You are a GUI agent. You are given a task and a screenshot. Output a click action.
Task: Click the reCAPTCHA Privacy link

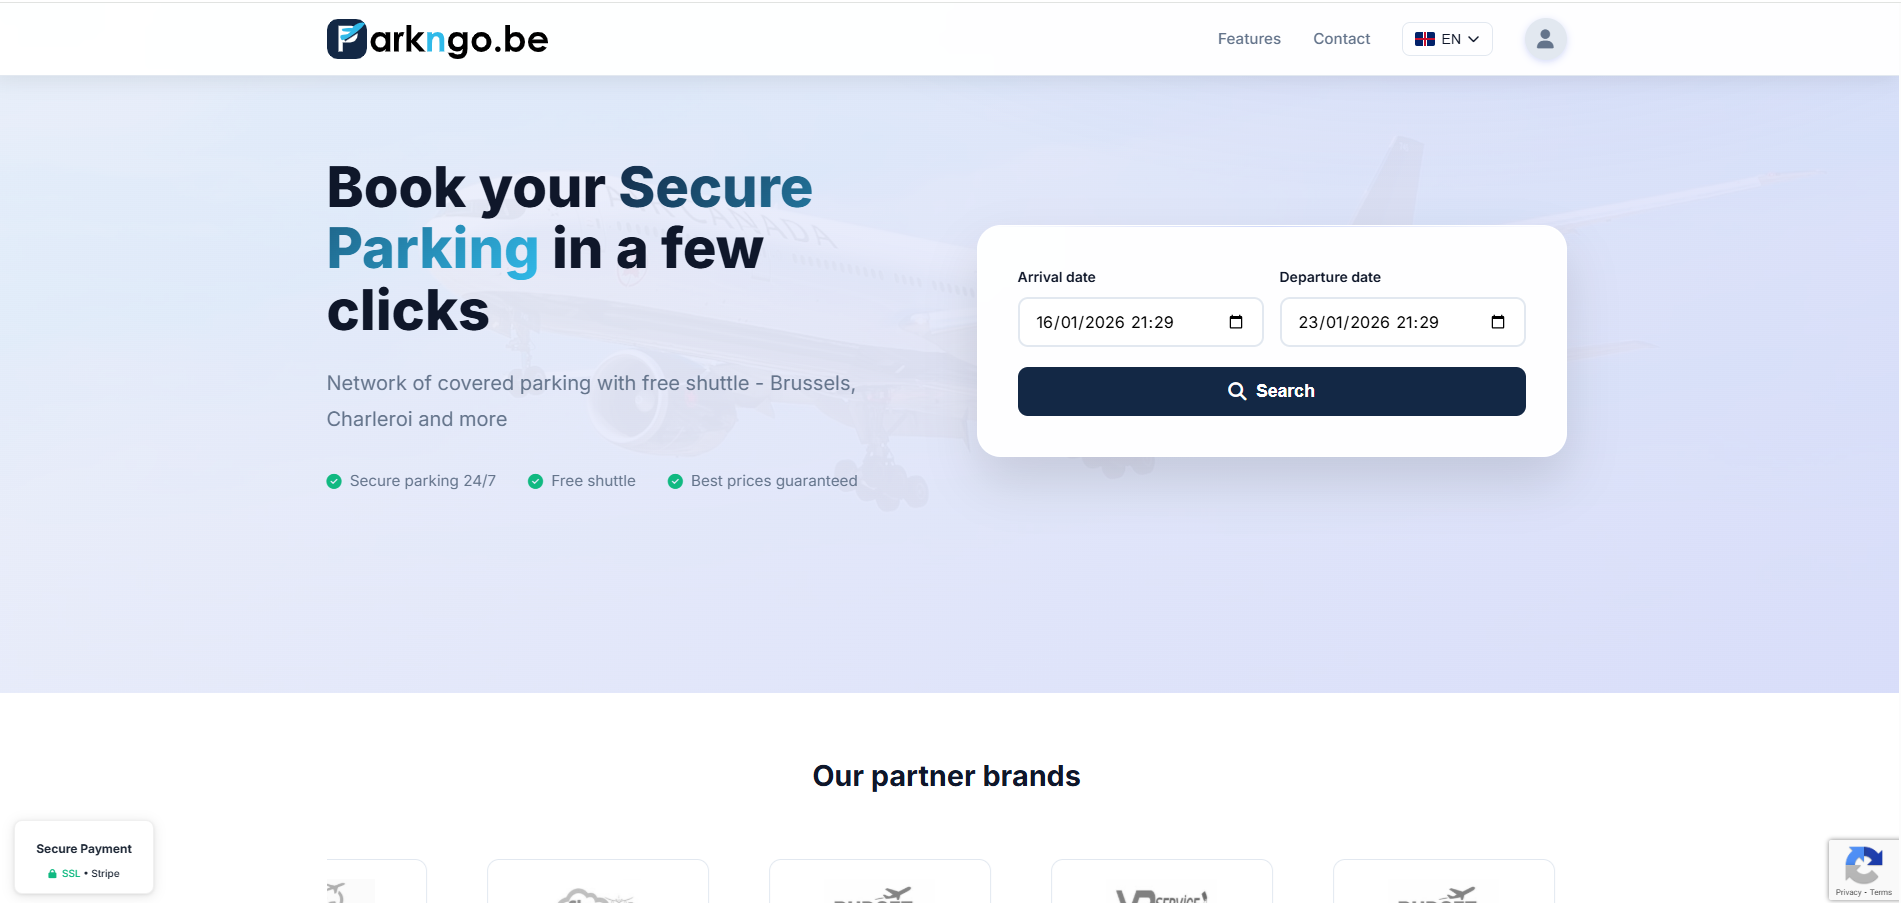(1848, 892)
